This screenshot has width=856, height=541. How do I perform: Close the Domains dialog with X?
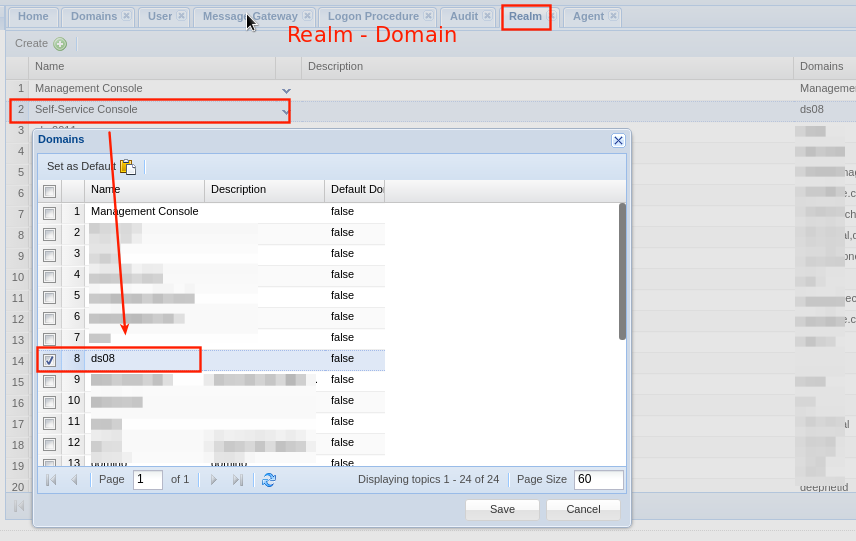tap(618, 141)
